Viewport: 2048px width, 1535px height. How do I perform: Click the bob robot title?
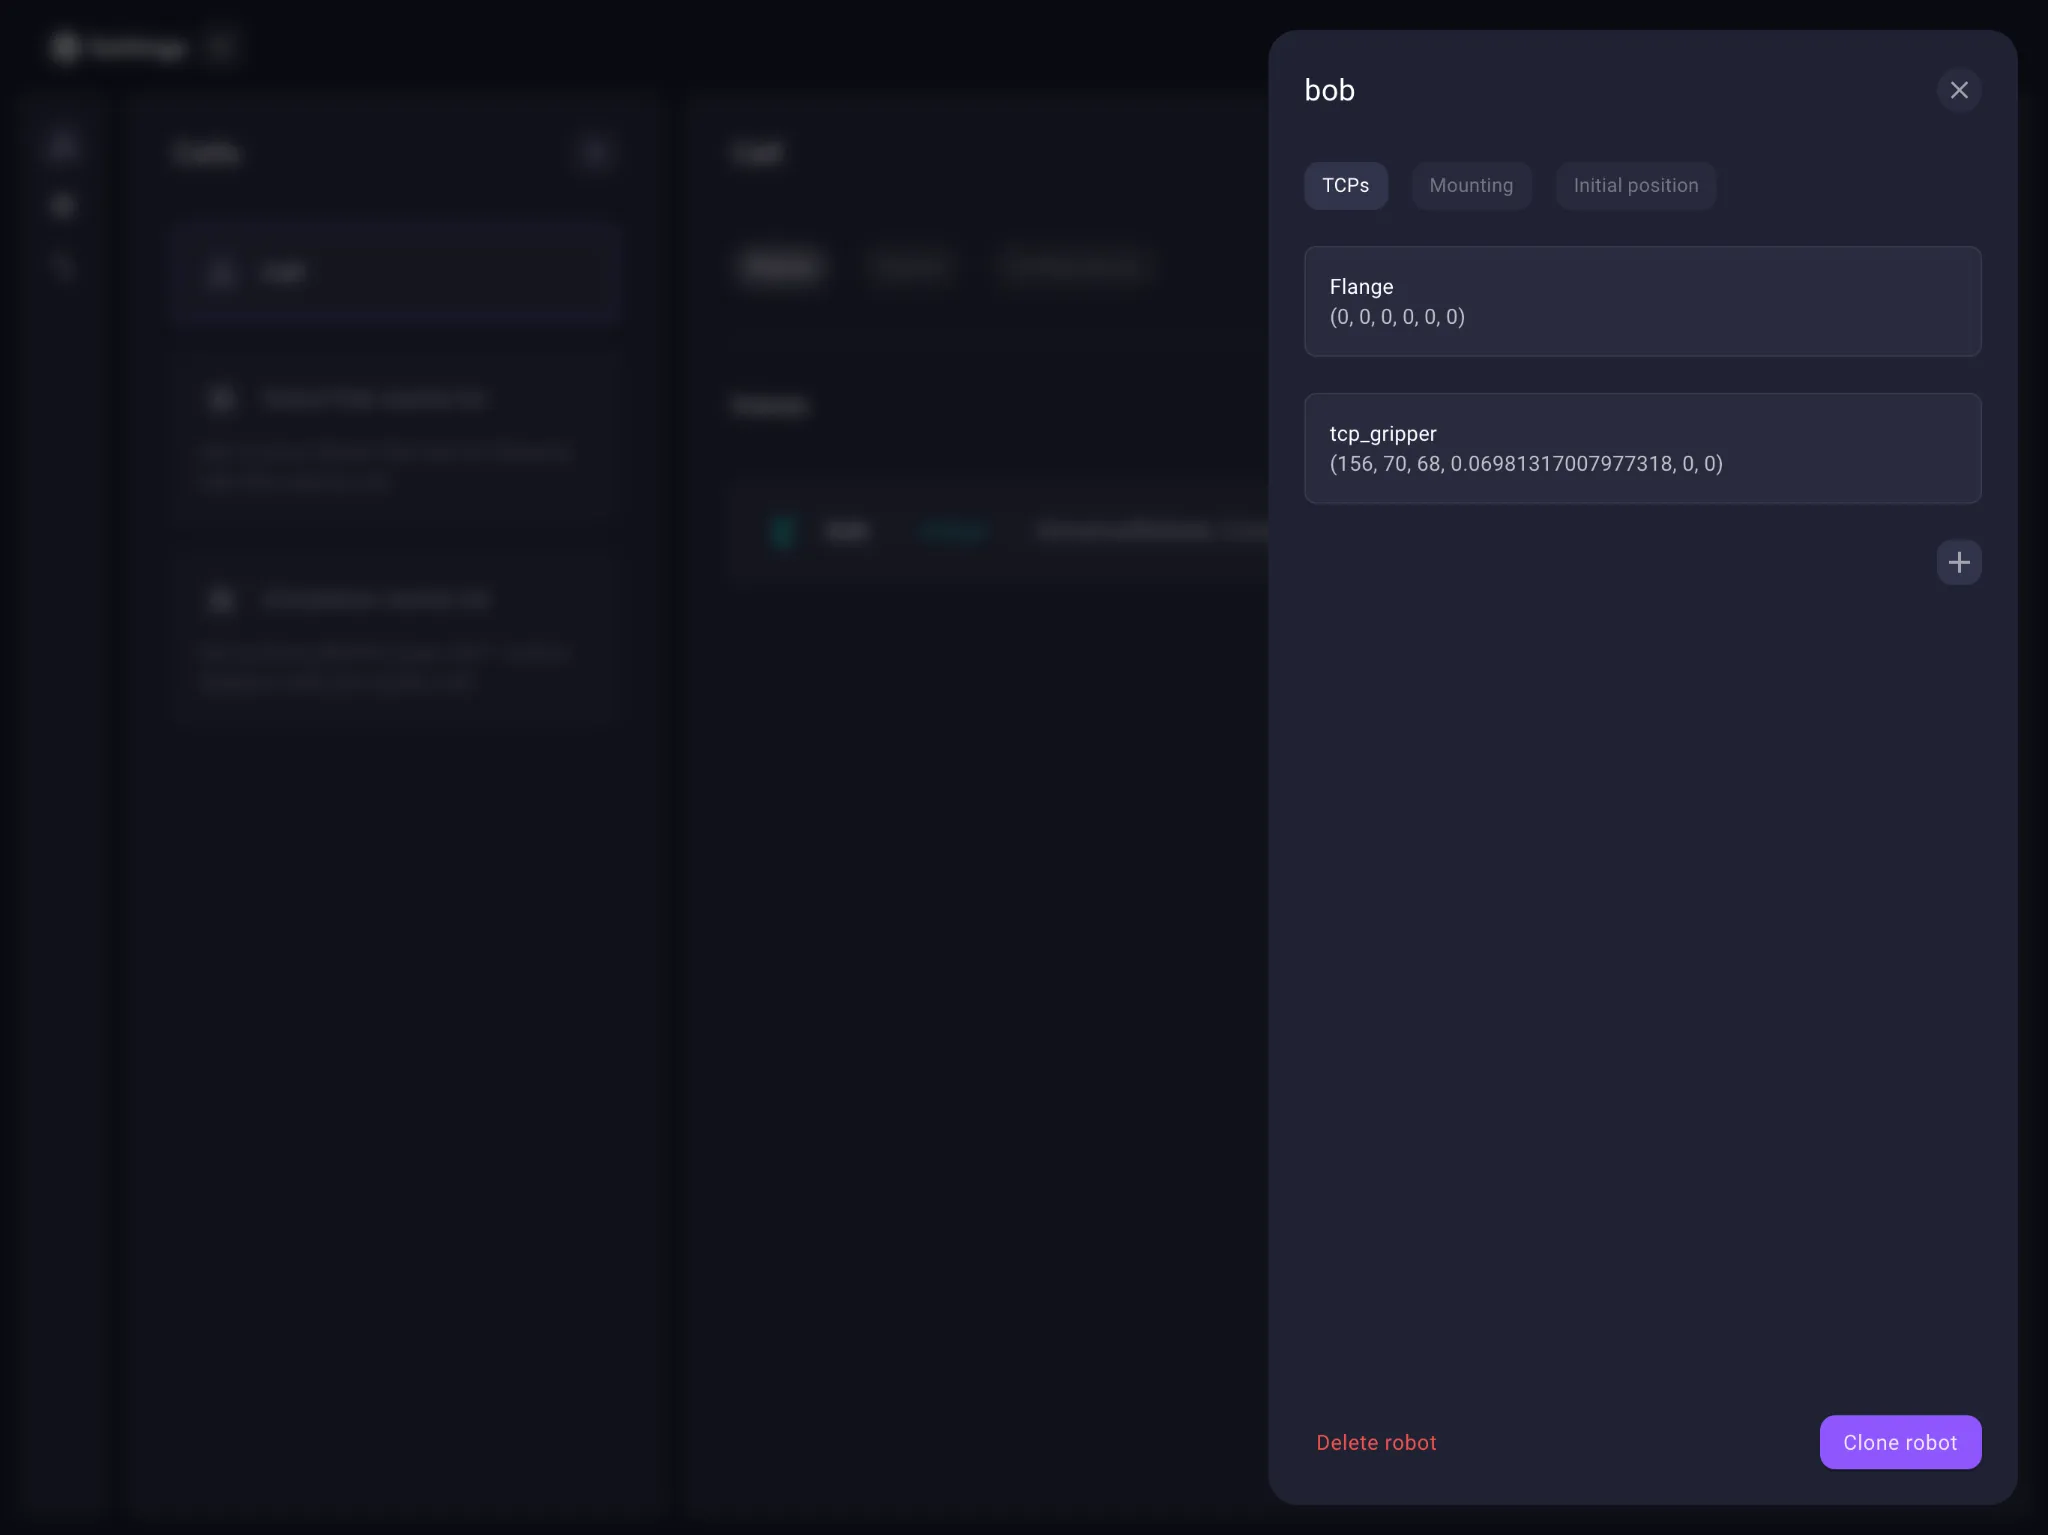[1329, 90]
